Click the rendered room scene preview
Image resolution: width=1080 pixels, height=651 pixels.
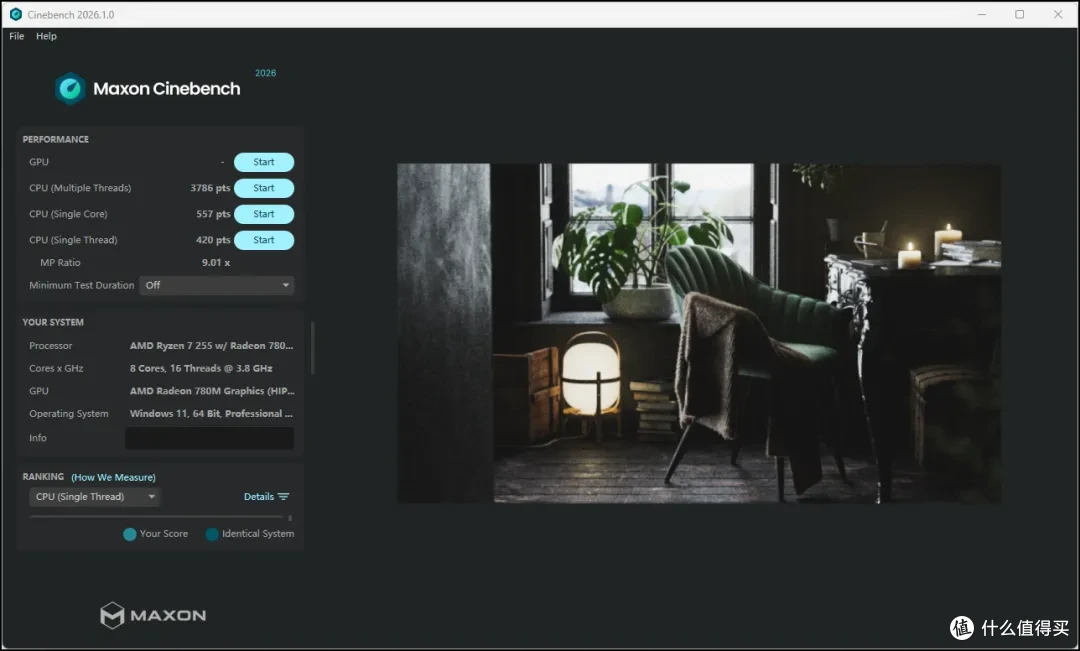[x=698, y=333]
